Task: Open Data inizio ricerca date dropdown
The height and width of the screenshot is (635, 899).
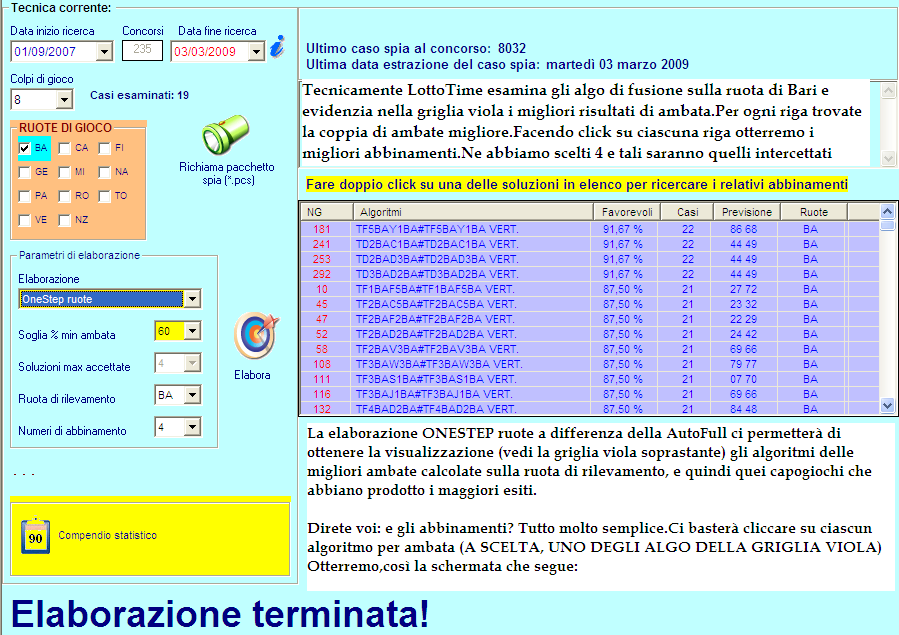Action: (x=104, y=52)
